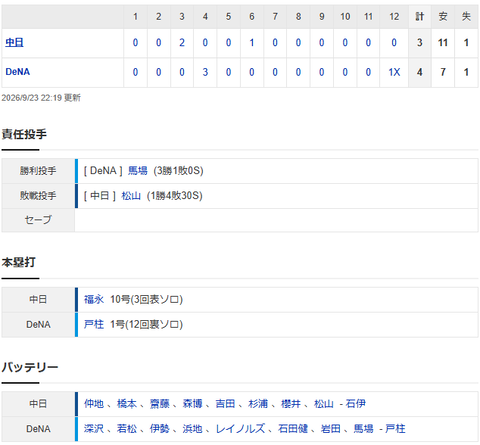
Task: Open the DeNA team link in scoreboard
Action: point(18,72)
